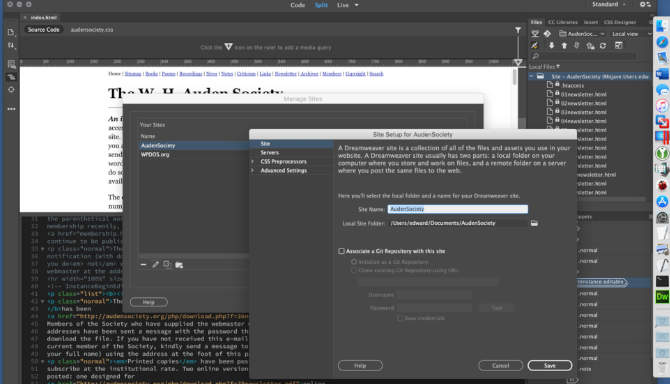The width and height of the screenshot is (670, 384).
Task: Click the Recordings link on the page
Action: [x=191, y=74]
